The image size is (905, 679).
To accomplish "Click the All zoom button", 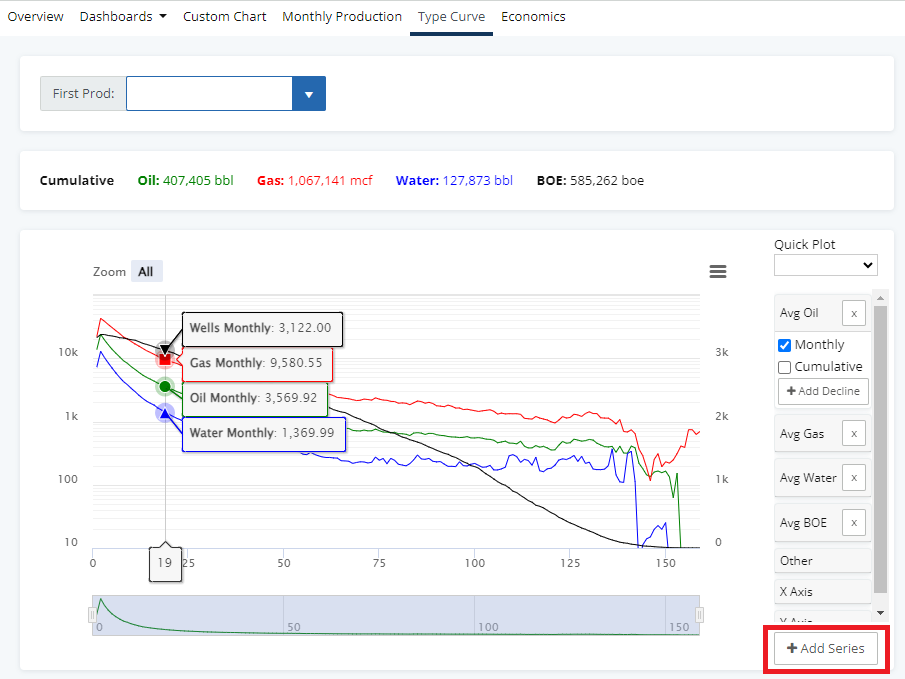I will pos(146,272).
